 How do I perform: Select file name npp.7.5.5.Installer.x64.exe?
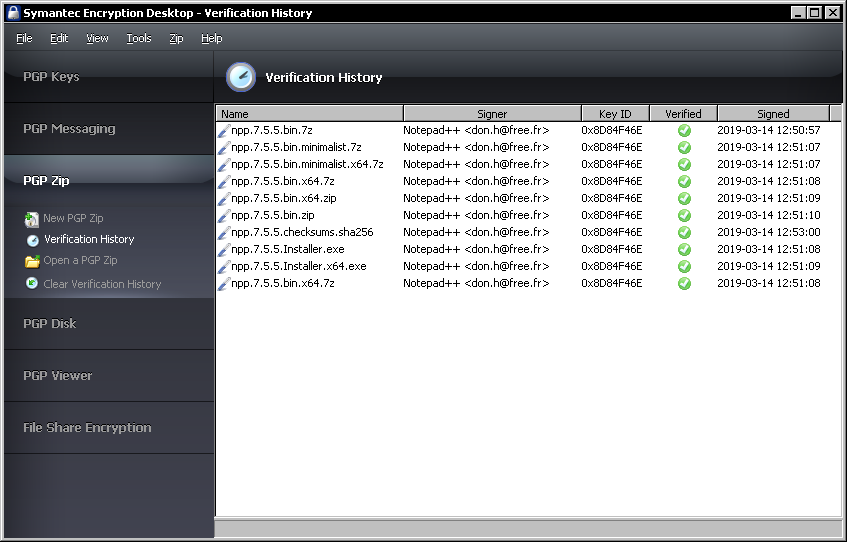point(299,266)
